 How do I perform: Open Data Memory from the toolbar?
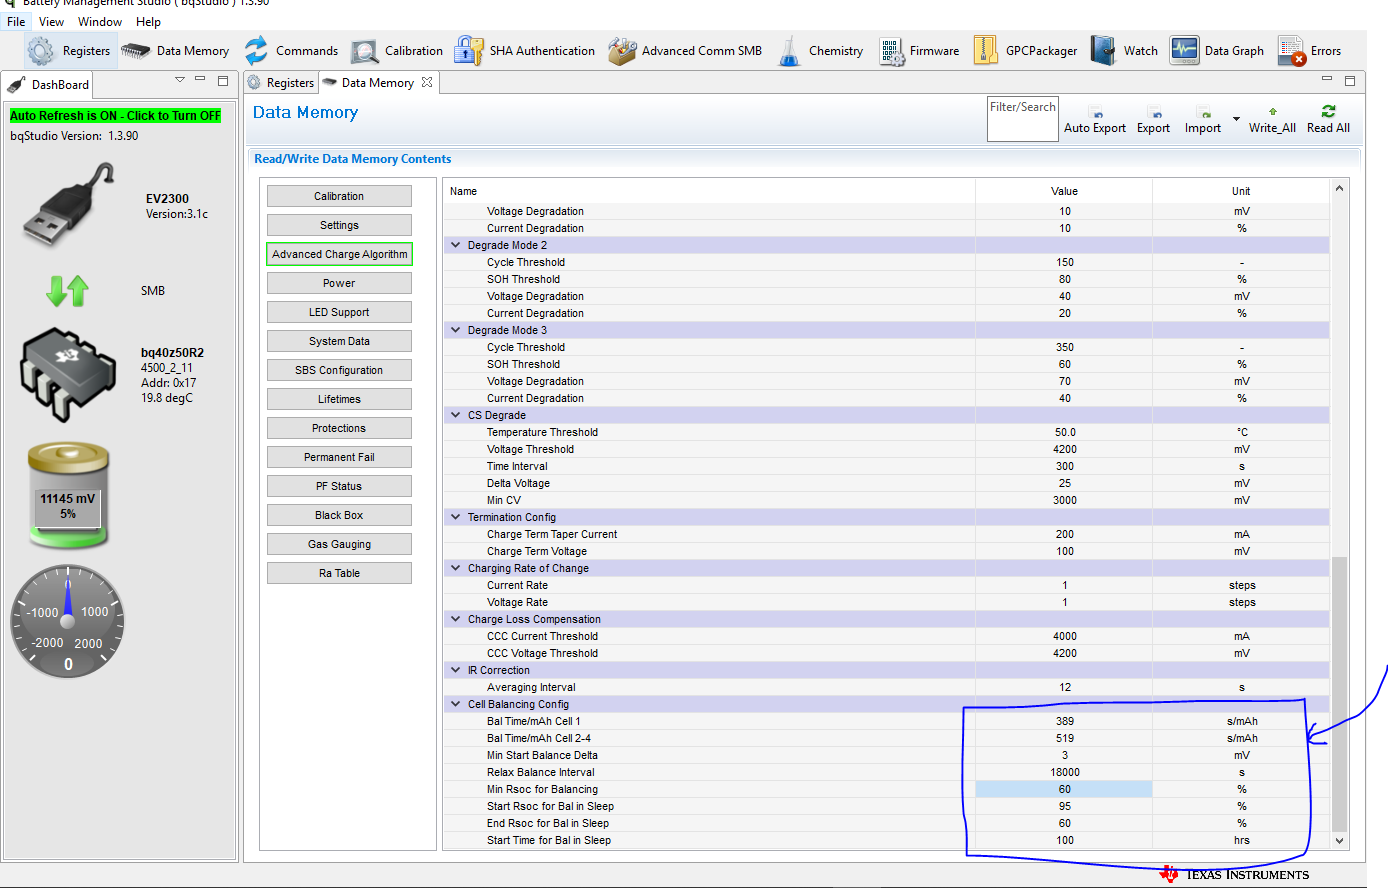tap(136, 51)
